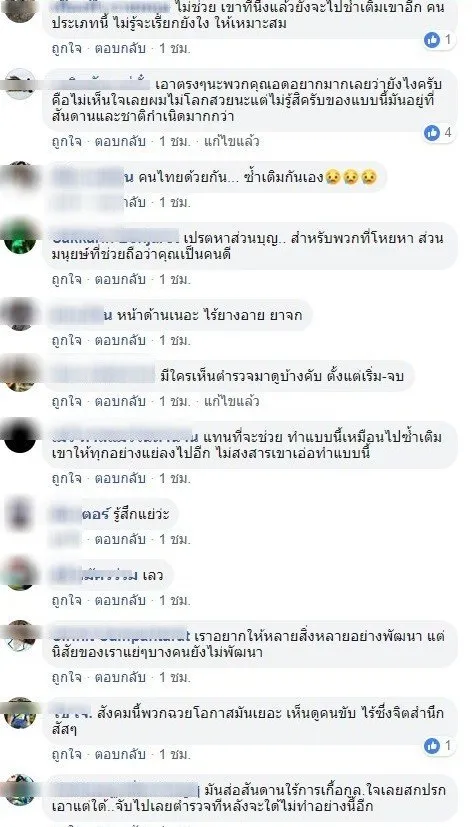This screenshot has width=472, height=827.
Task: Click the like reaction icon showing 4
Action: tap(432, 133)
